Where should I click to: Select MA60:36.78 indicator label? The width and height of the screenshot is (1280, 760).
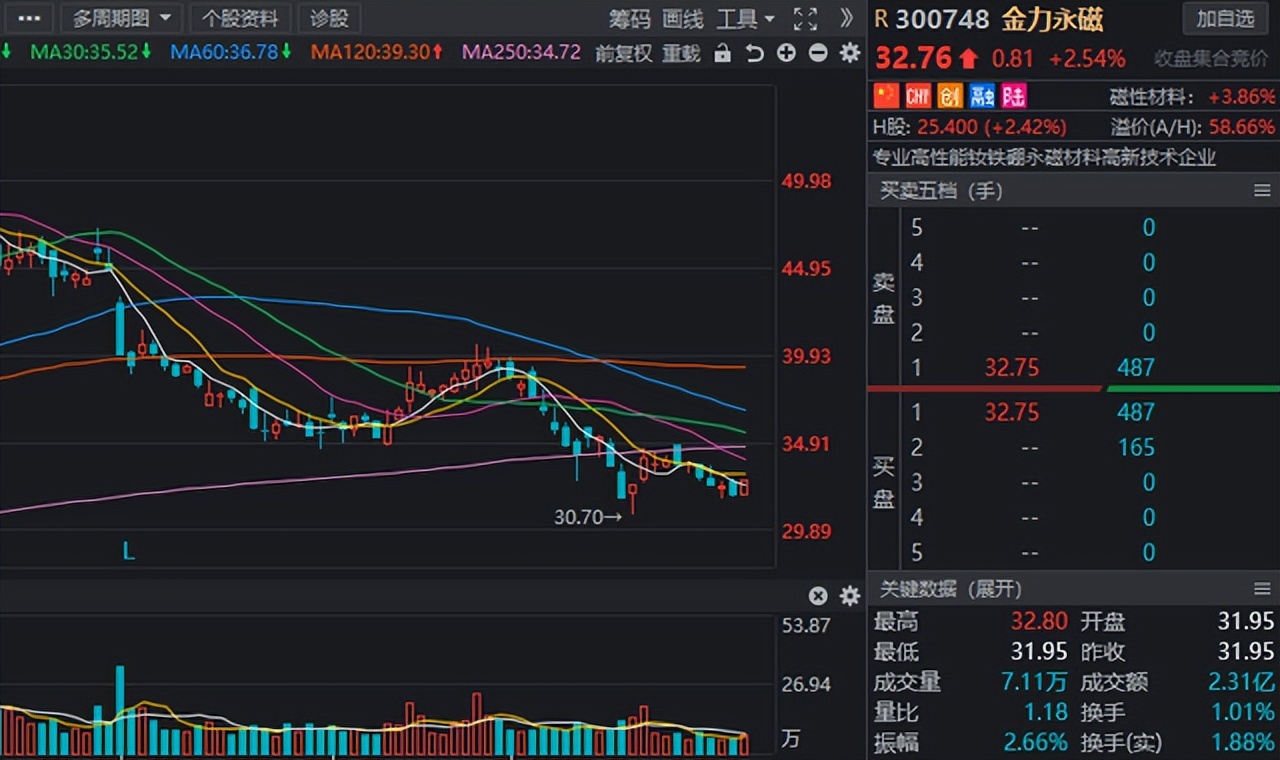click(x=231, y=52)
